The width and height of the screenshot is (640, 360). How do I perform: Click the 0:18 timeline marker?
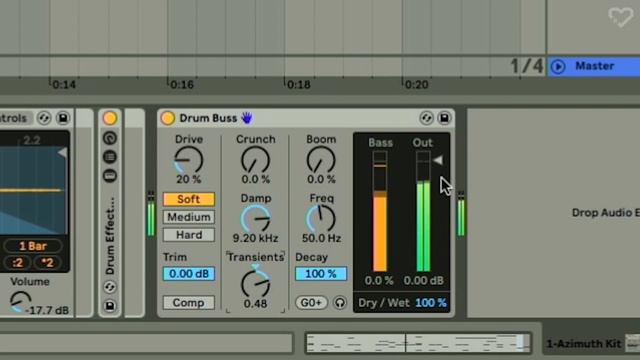(299, 84)
